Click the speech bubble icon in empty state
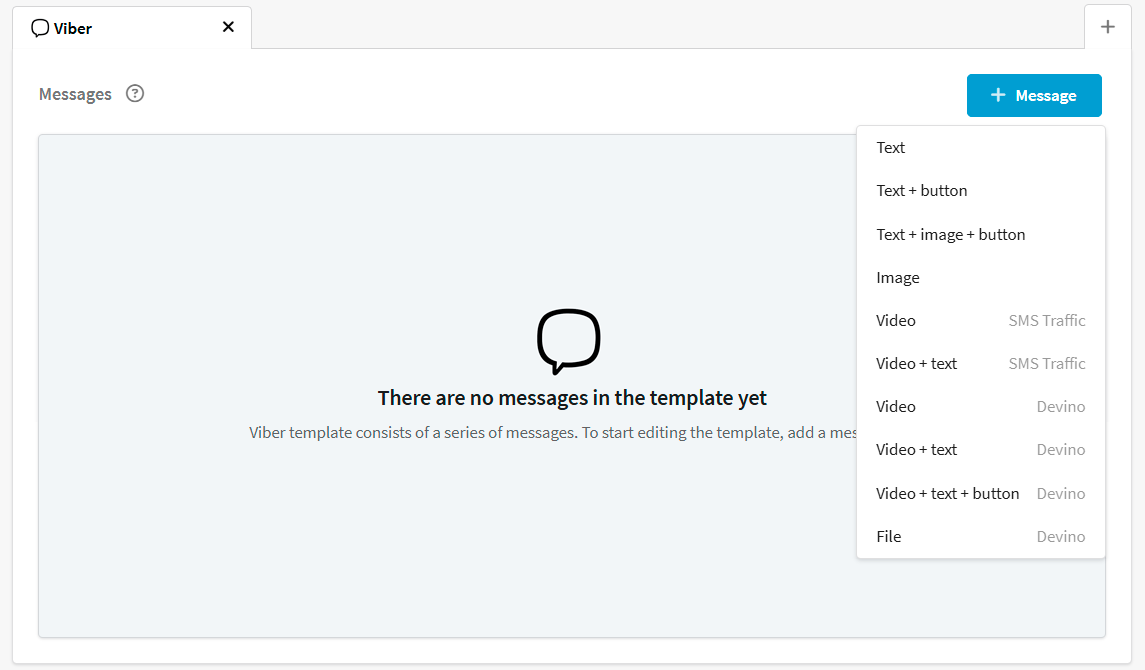Viewport: 1145px width, 670px height. coord(569,342)
